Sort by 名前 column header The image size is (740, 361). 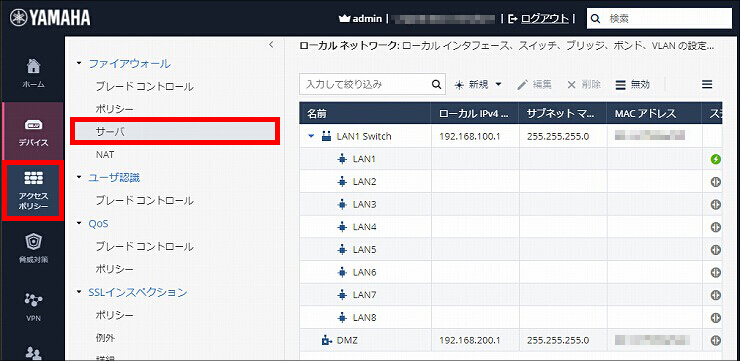(x=365, y=113)
